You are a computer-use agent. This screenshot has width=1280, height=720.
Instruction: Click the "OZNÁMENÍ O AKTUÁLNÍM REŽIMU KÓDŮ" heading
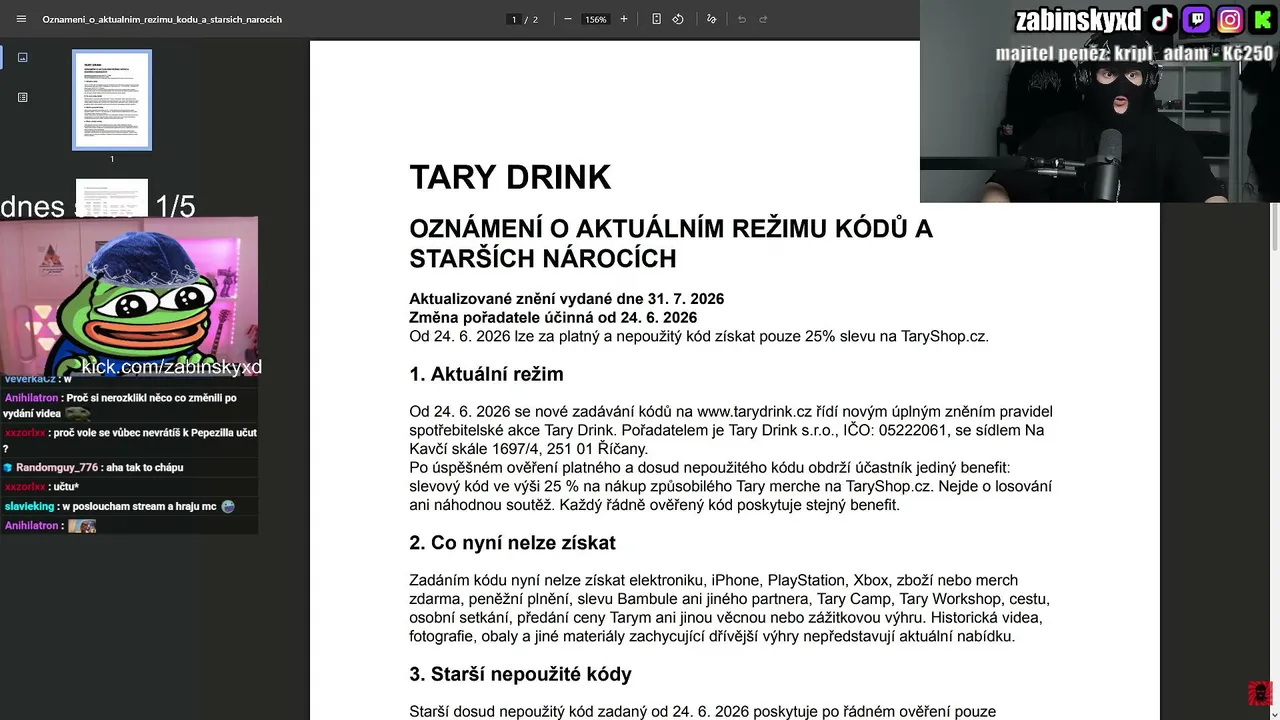(671, 243)
